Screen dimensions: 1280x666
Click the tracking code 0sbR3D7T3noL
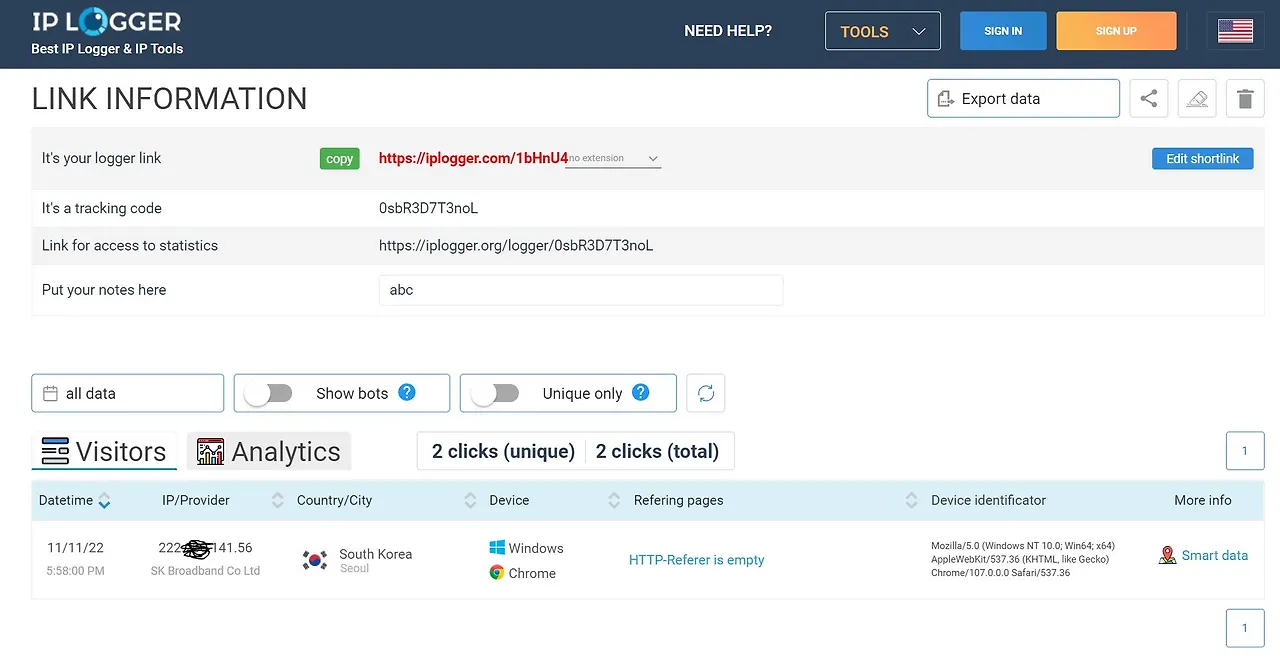pos(428,208)
